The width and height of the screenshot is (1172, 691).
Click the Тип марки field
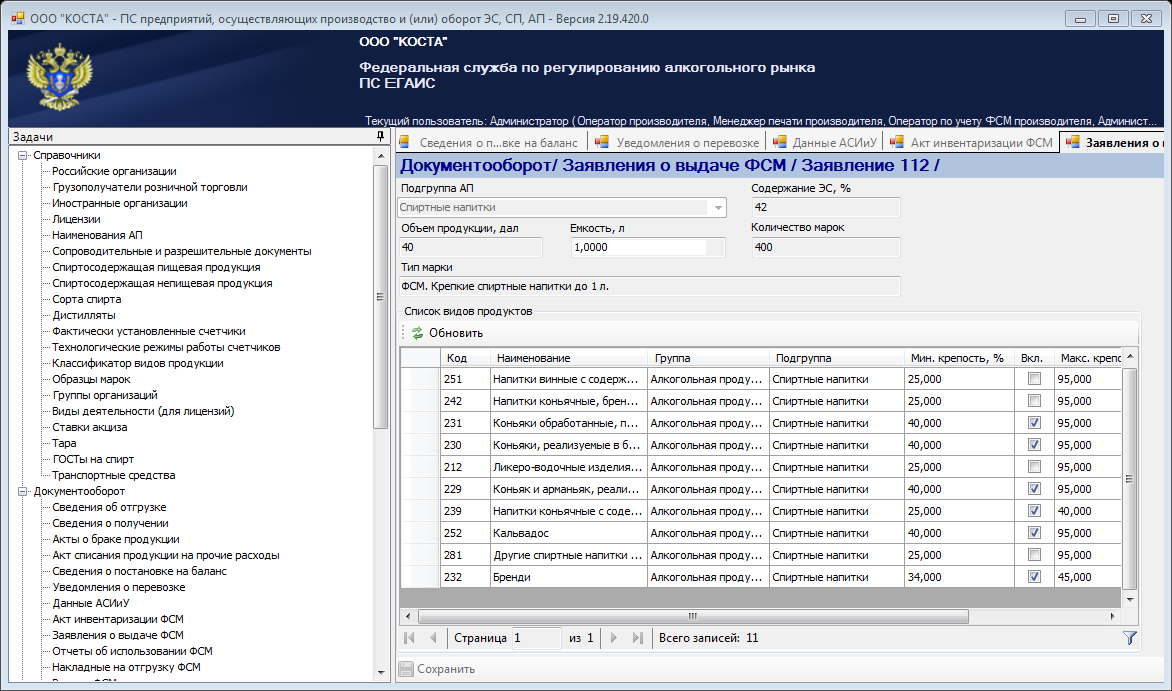pyautogui.click(x=650, y=286)
